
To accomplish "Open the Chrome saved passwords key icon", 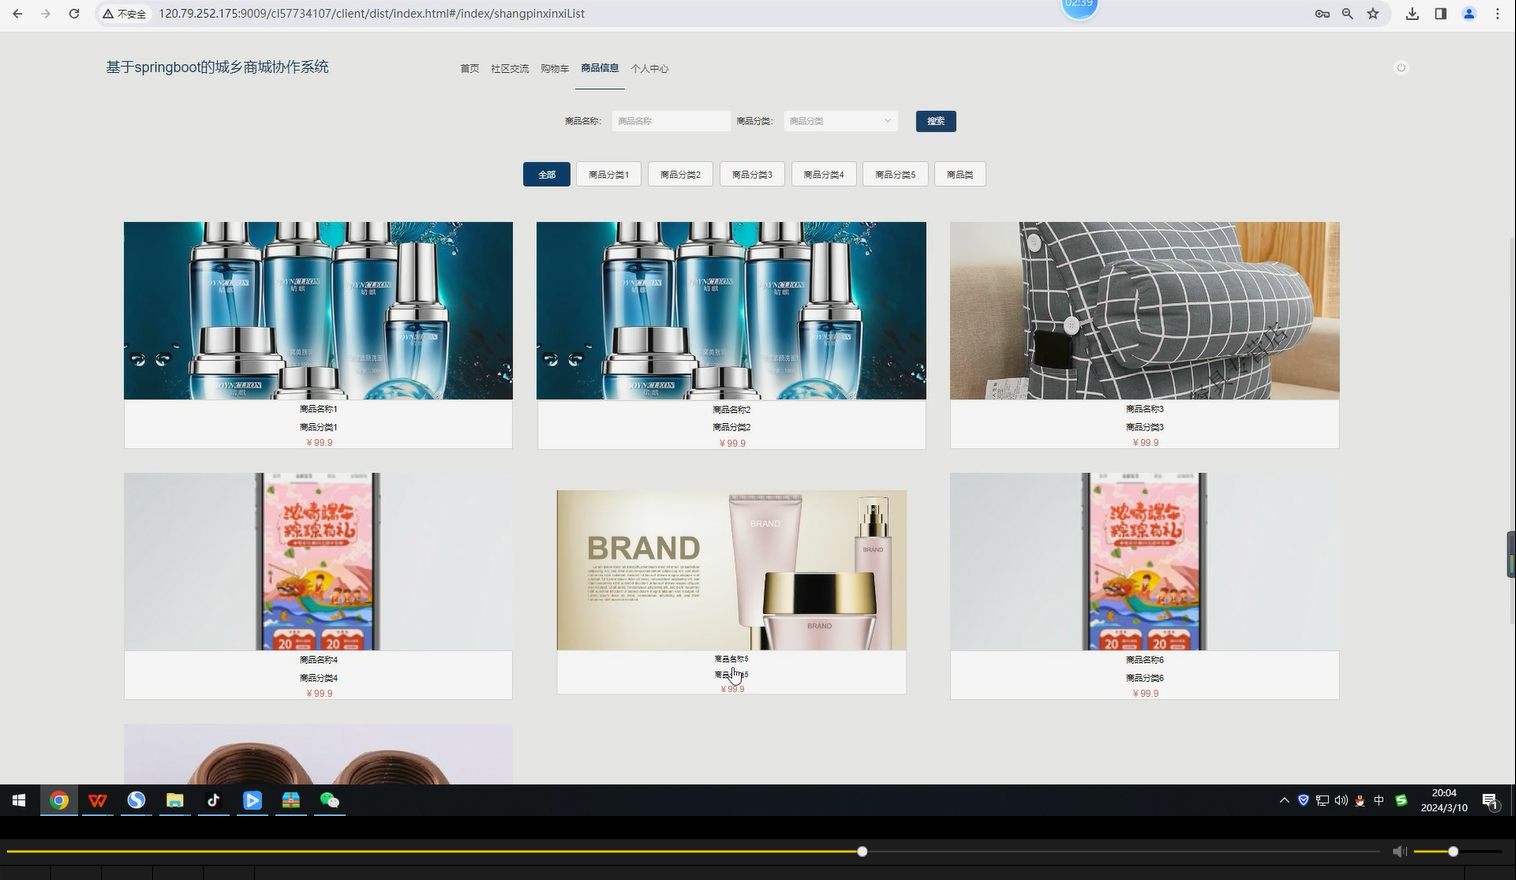I will [1322, 14].
